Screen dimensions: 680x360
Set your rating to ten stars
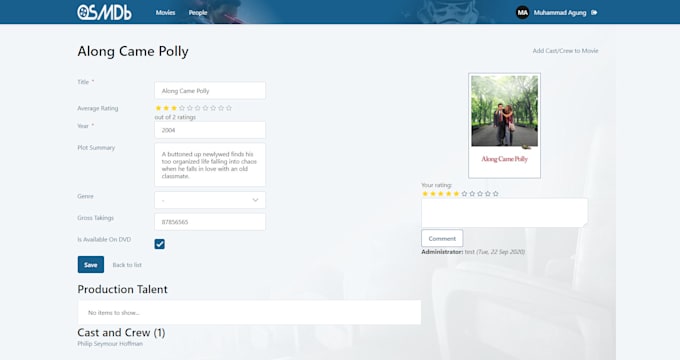[x=496, y=193]
